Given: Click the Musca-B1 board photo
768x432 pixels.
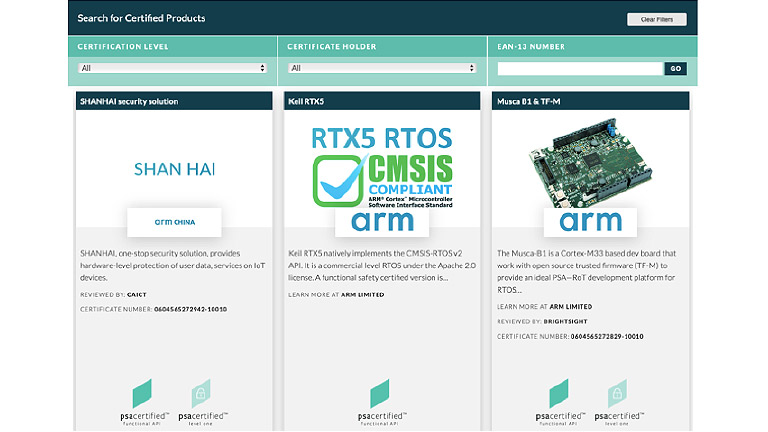Looking at the screenshot, I should click(590, 162).
